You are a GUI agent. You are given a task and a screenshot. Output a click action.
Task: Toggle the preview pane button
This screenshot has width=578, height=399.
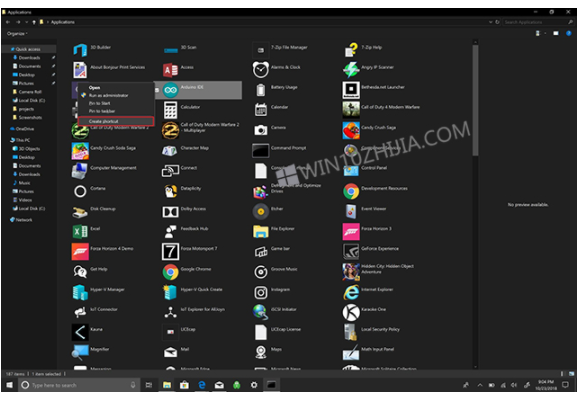click(556, 34)
